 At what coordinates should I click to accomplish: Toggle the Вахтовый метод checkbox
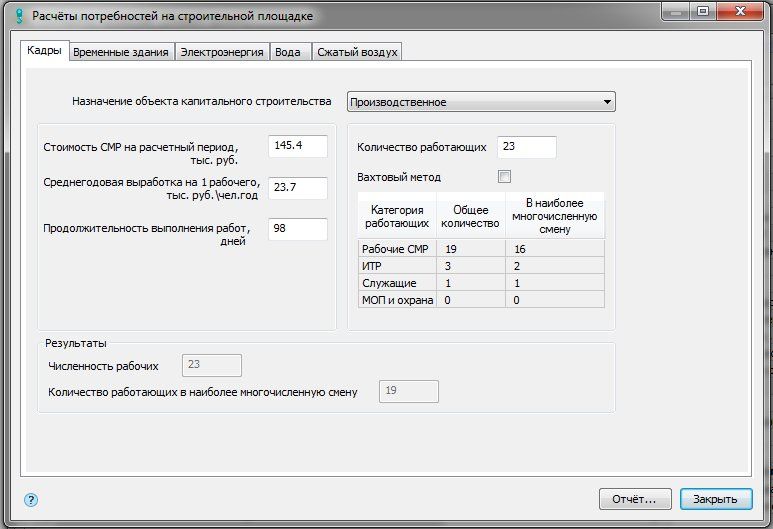[504, 177]
